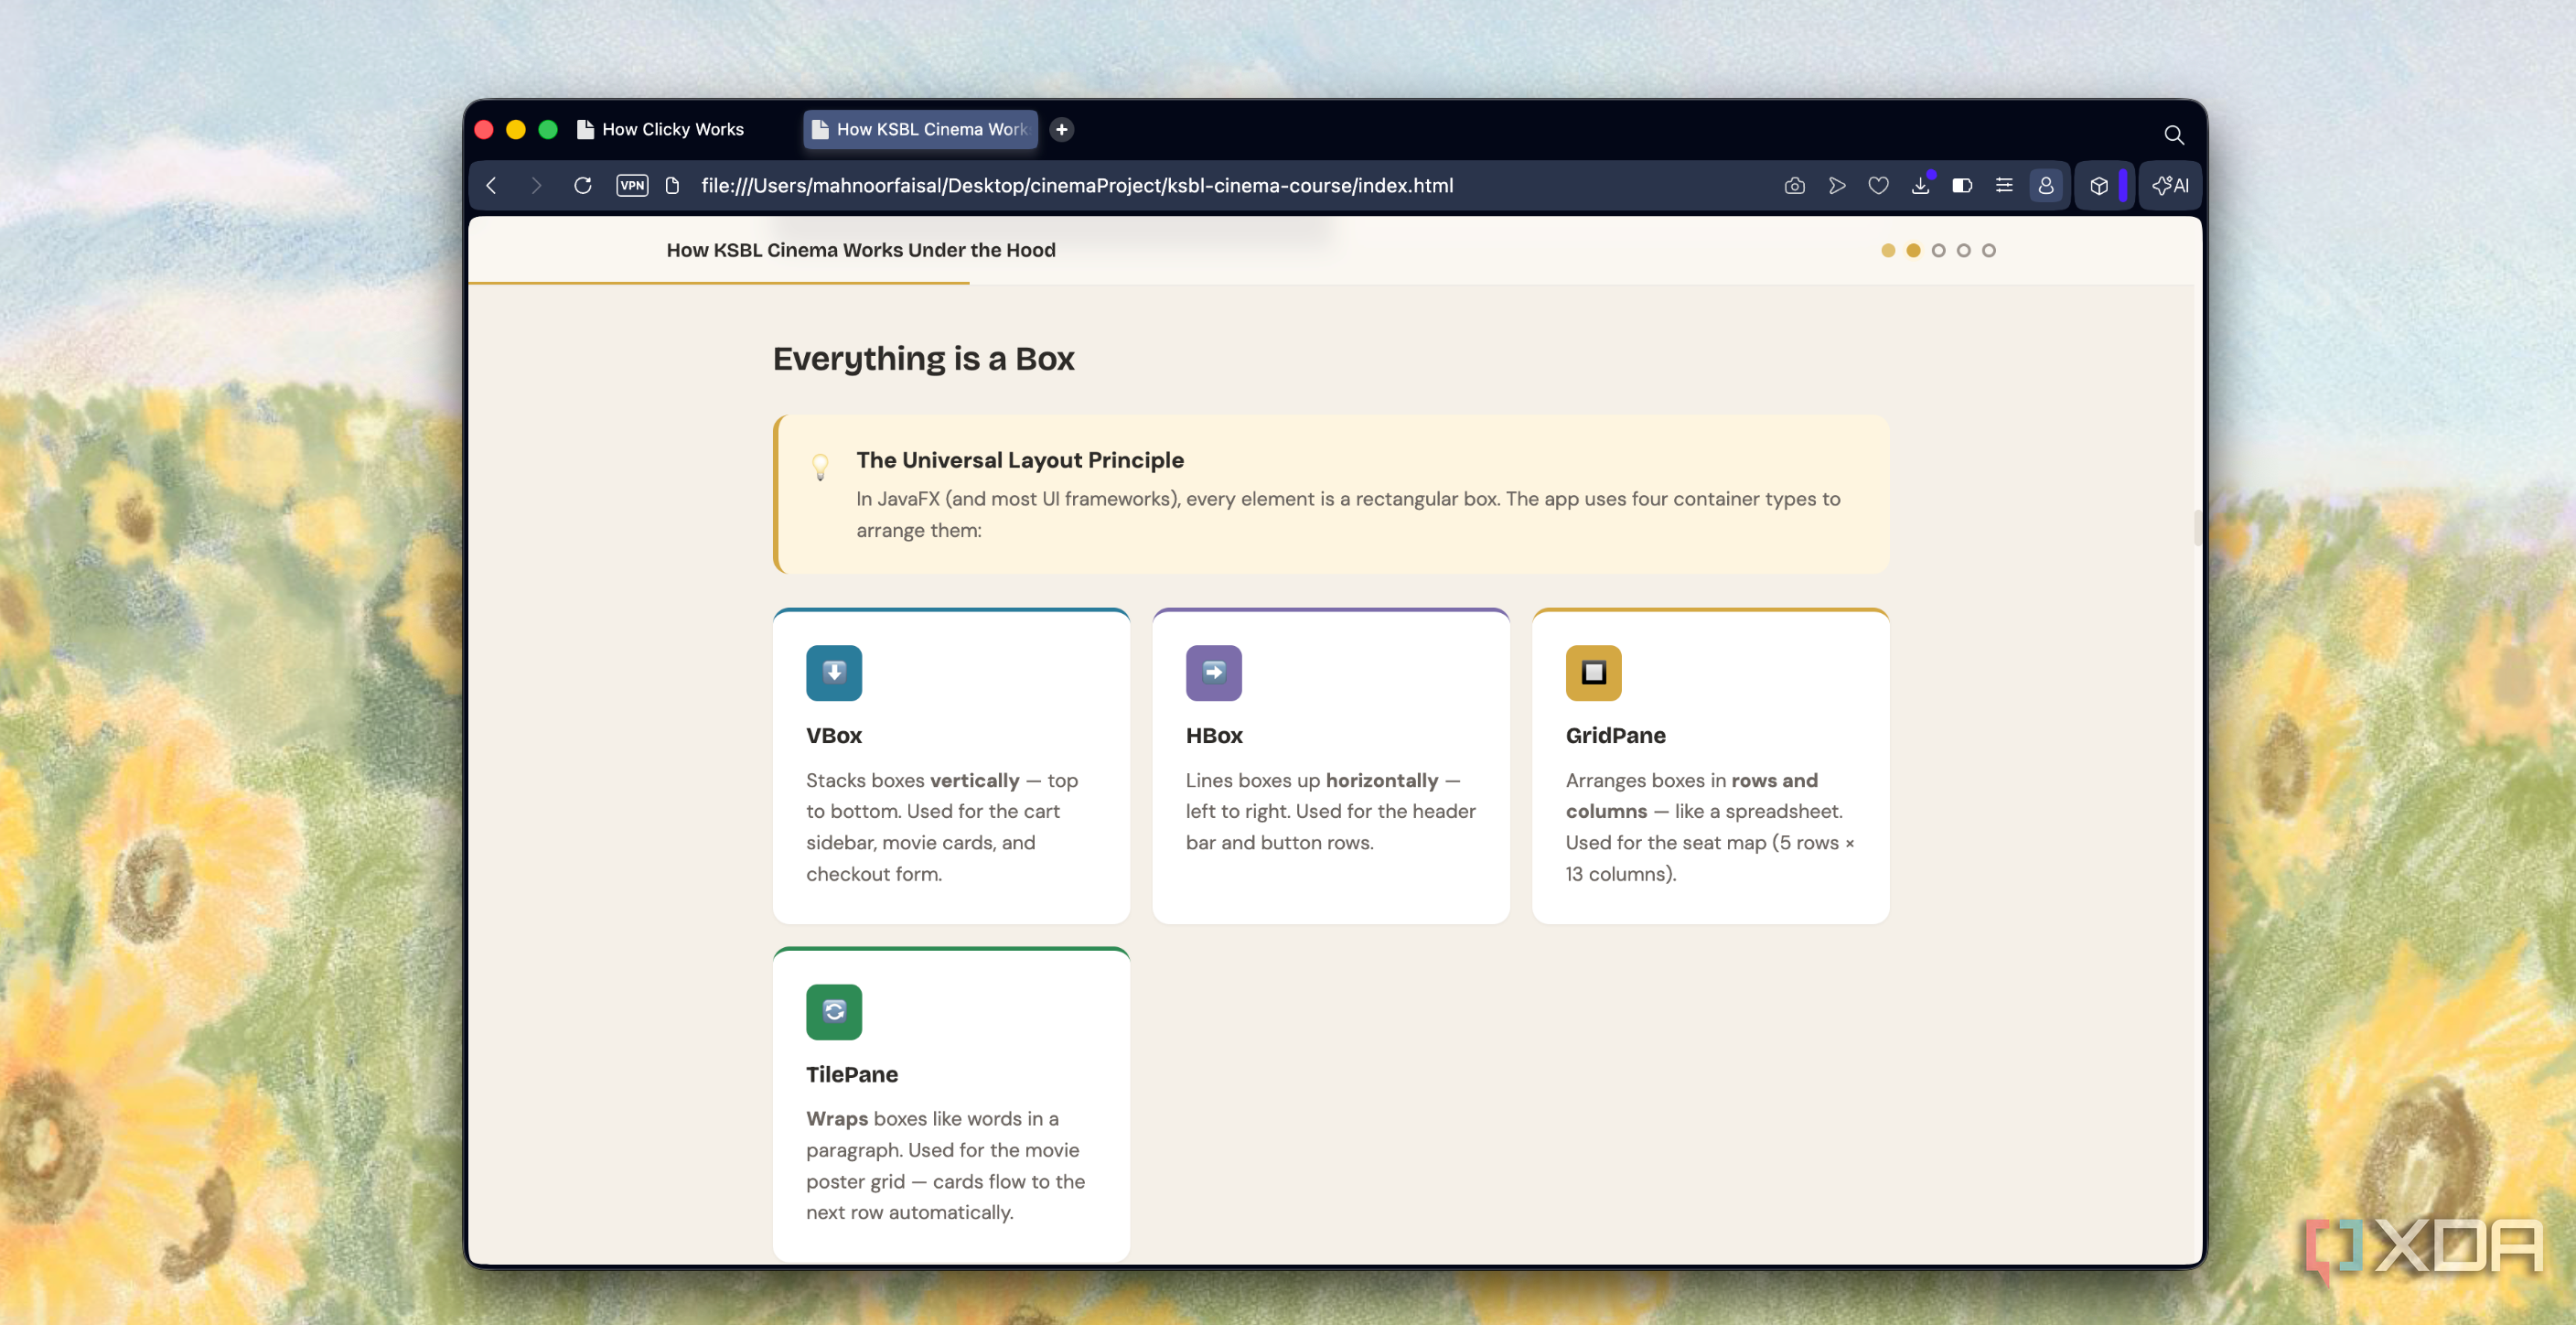Click the red close window button
Viewport: 2576px width, 1325px height.
[484, 129]
